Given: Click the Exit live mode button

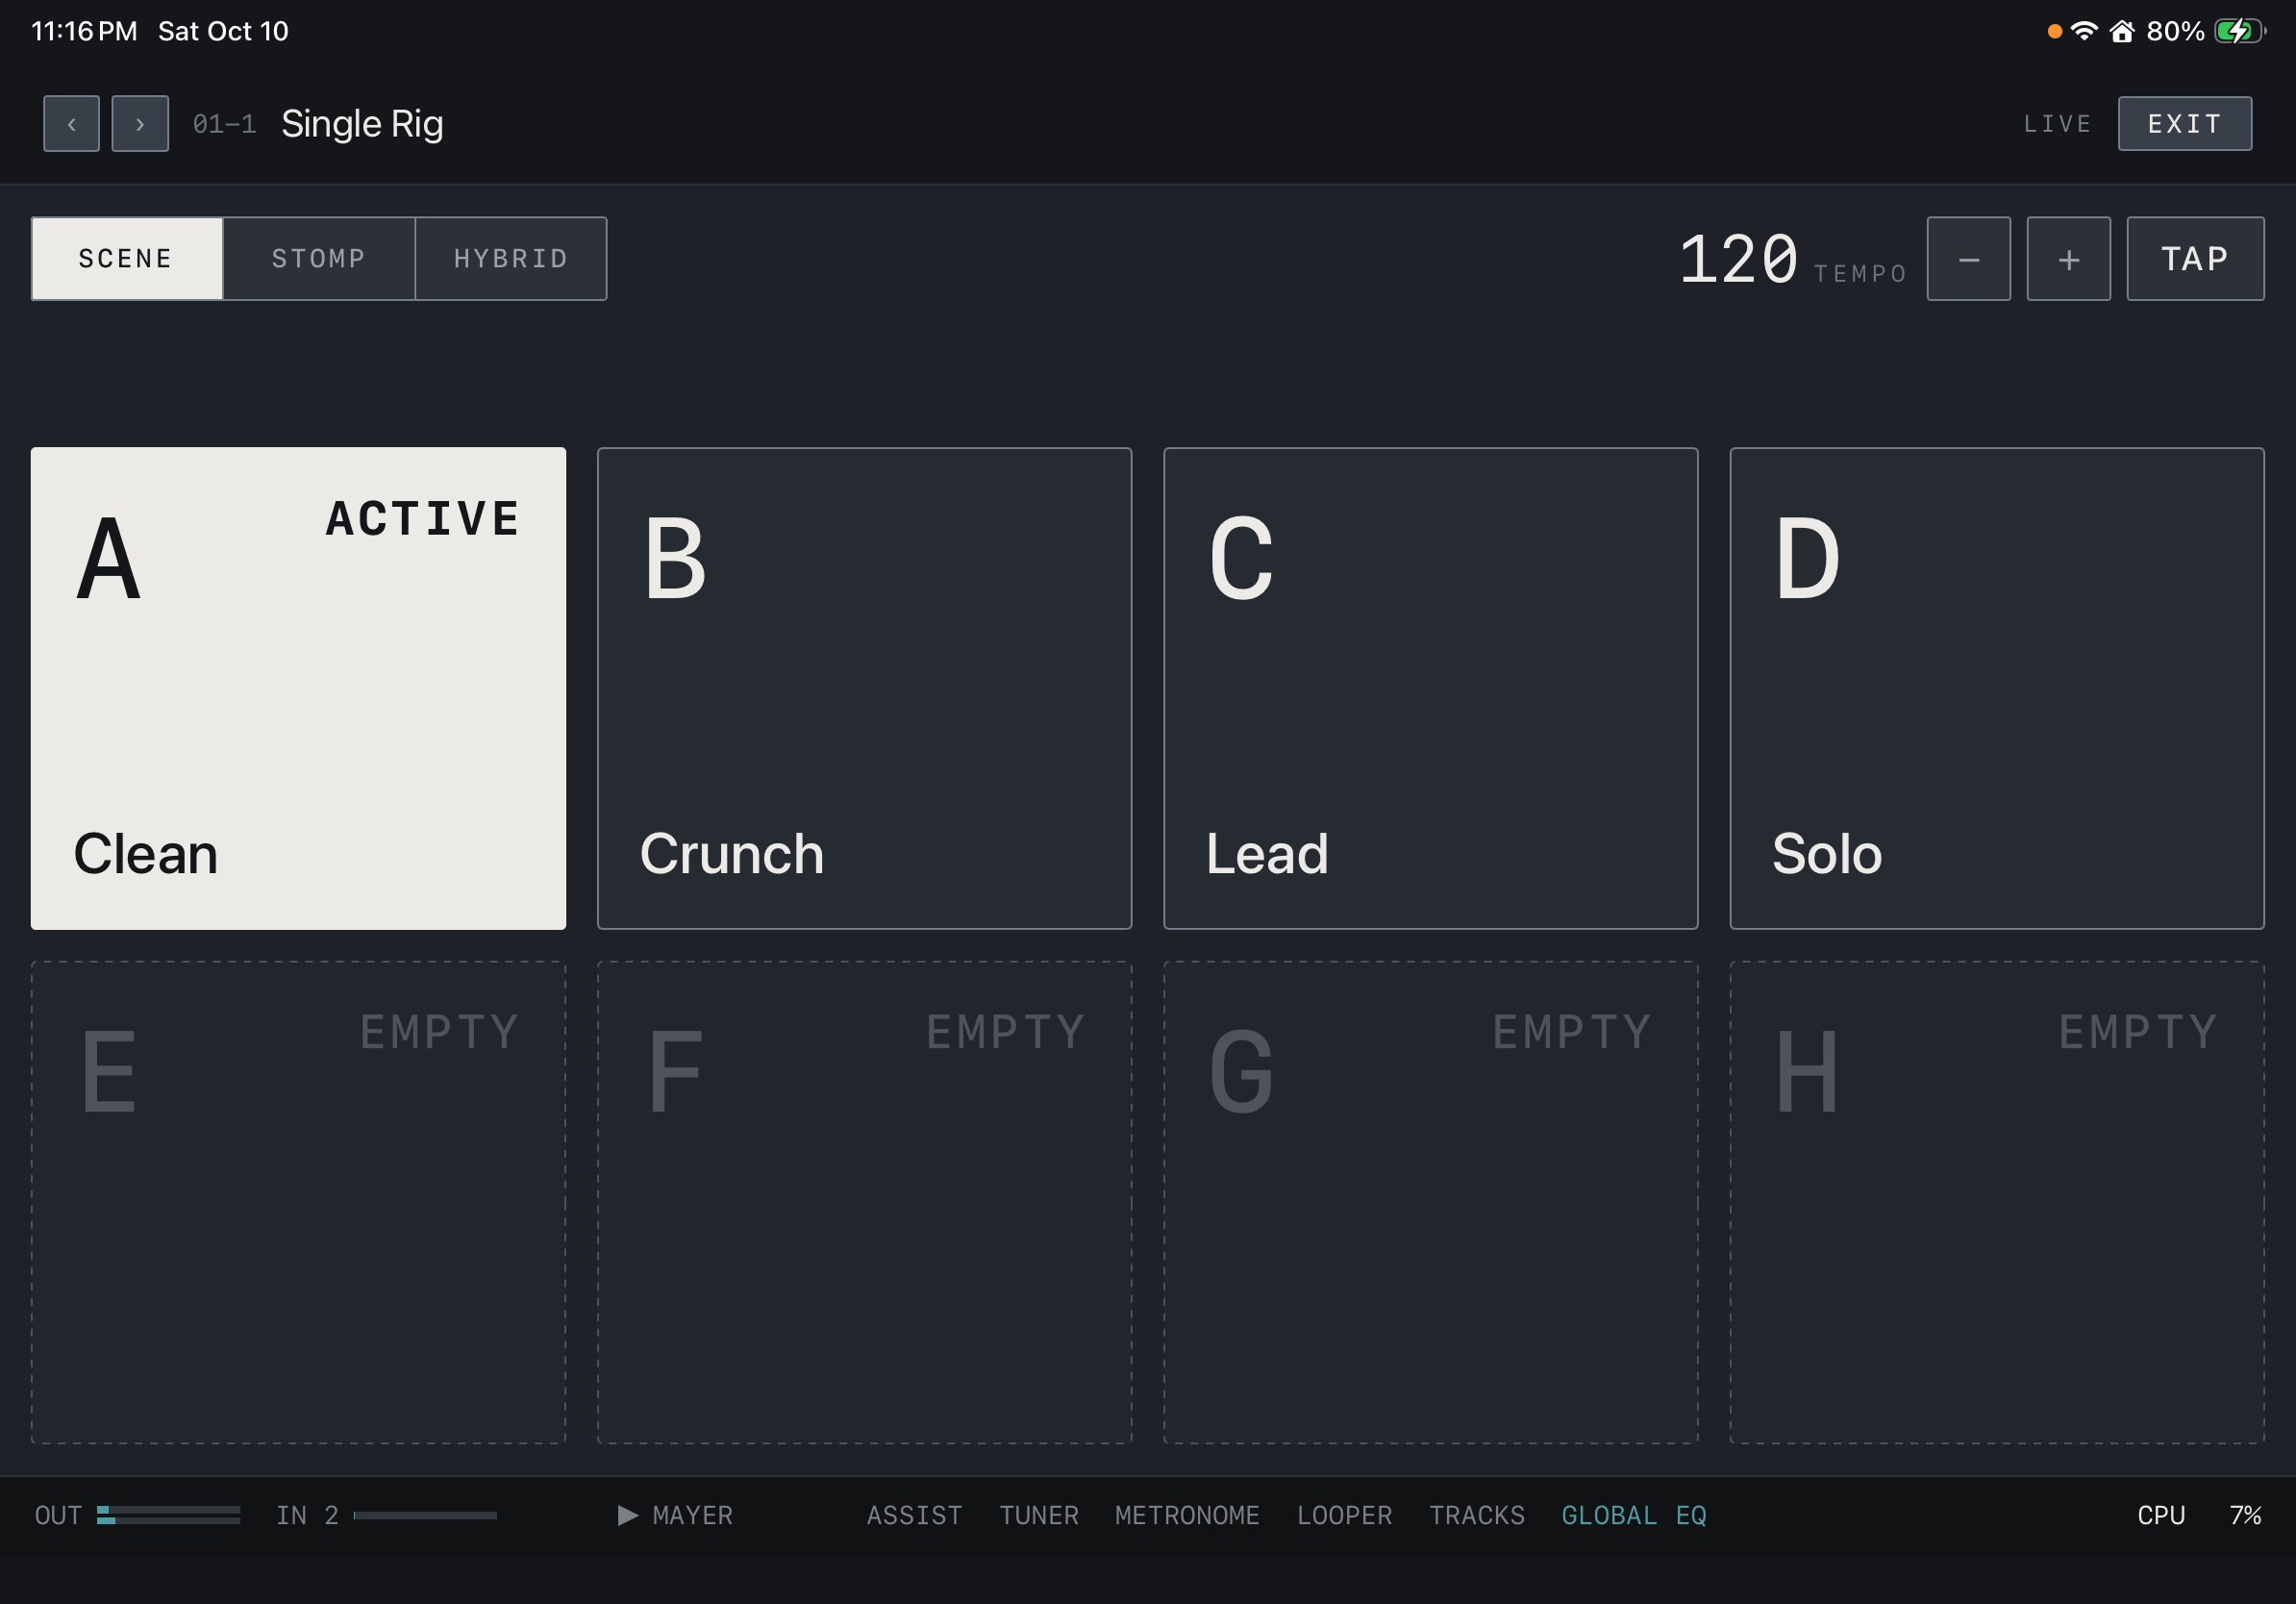Looking at the screenshot, I should click(2184, 124).
